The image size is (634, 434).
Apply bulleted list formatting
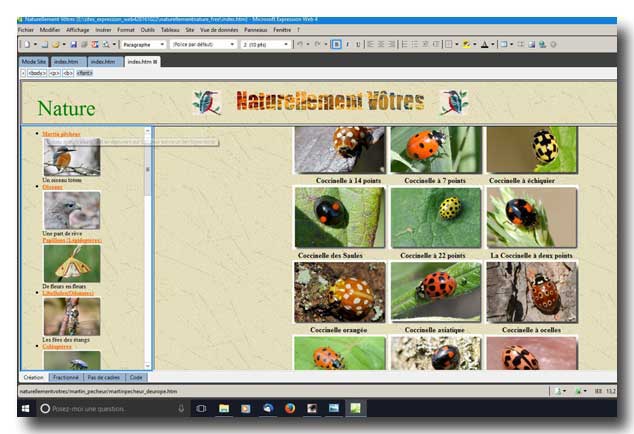tap(415, 44)
